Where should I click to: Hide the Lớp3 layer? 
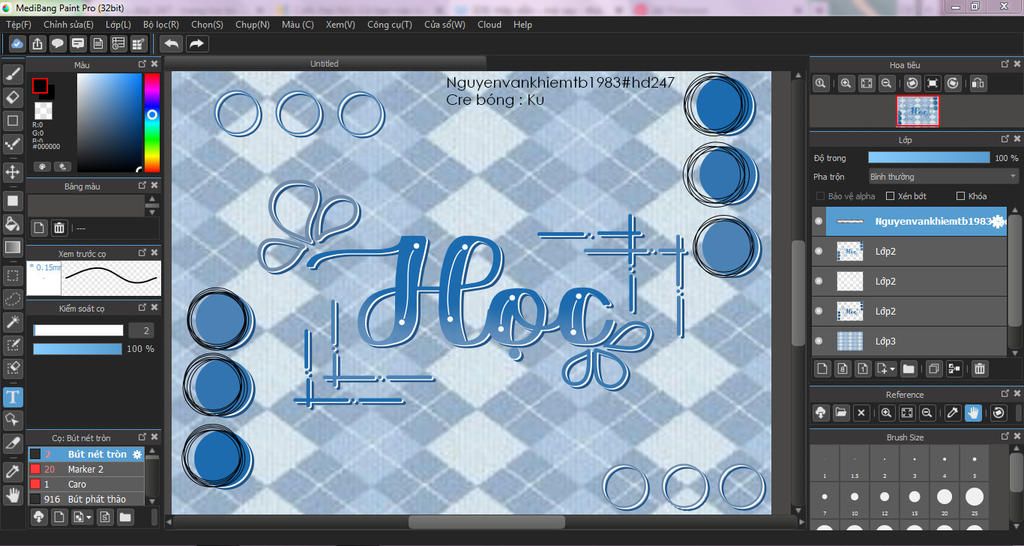[x=818, y=341]
